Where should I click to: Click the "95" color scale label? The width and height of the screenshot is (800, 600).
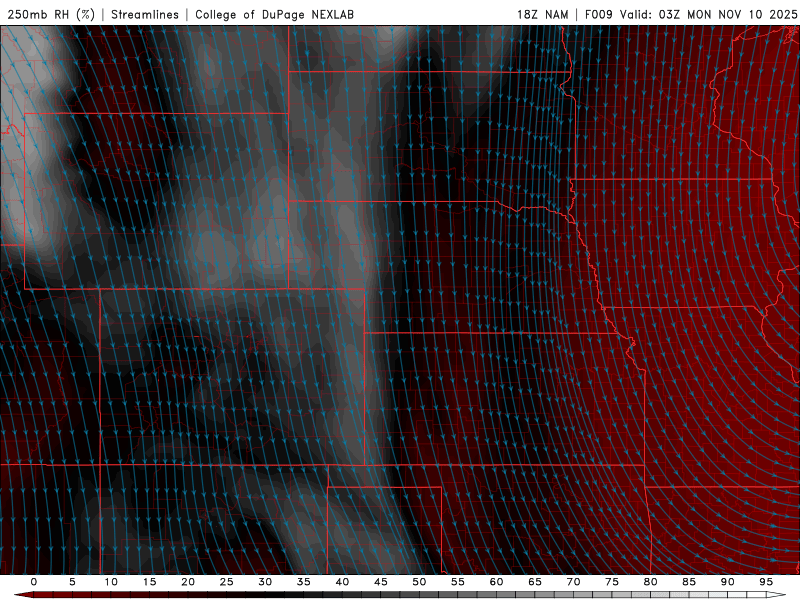pyautogui.click(x=766, y=582)
